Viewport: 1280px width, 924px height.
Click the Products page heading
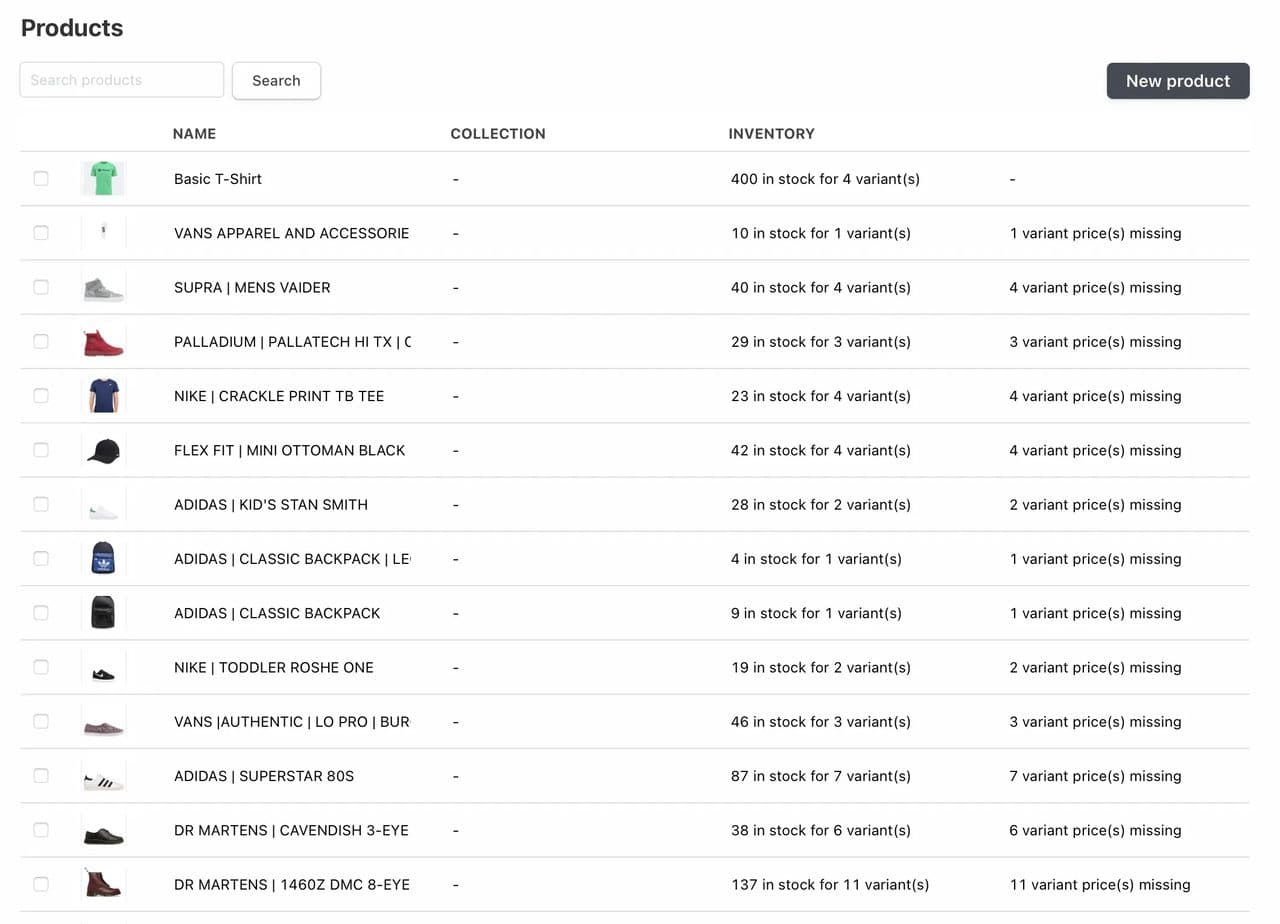(x=72, y=28)
